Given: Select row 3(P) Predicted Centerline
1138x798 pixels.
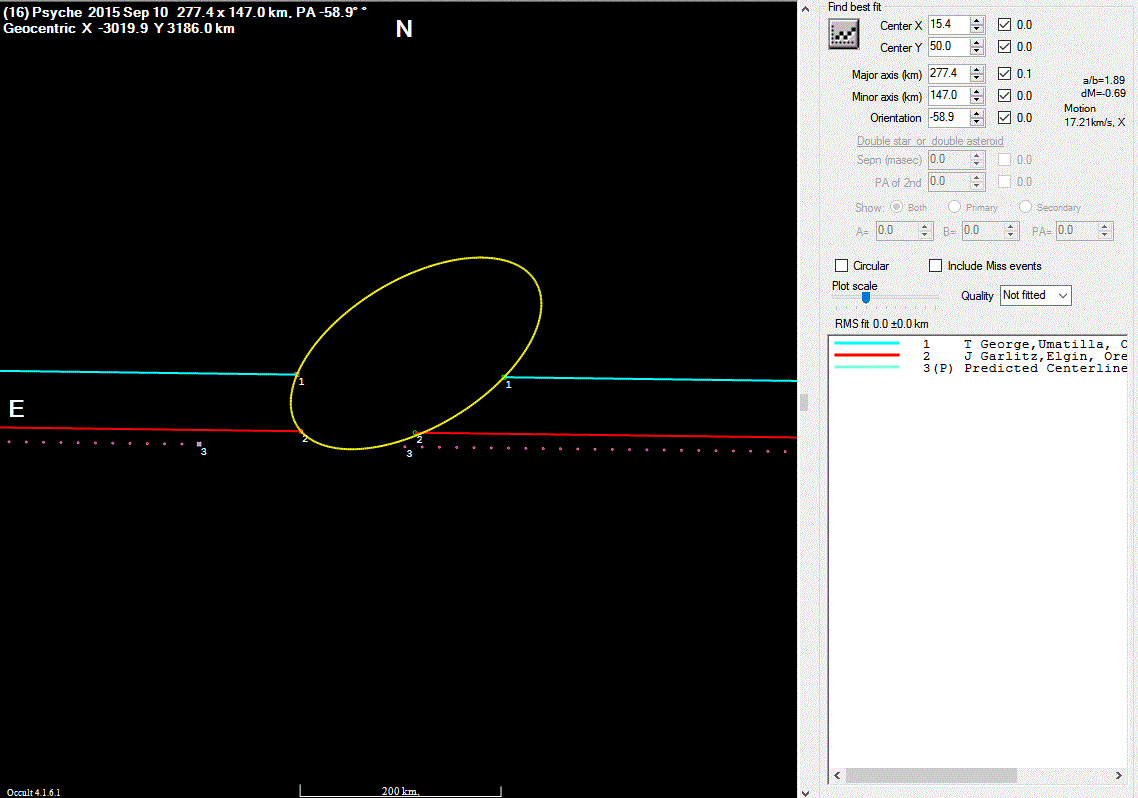Looking at the screenshot, I should coord(980,368).
